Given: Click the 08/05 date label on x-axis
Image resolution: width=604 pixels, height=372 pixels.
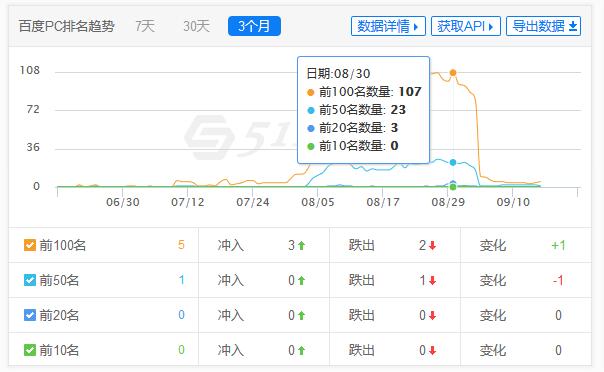Looking at the screenshot, I should (318, 202).
